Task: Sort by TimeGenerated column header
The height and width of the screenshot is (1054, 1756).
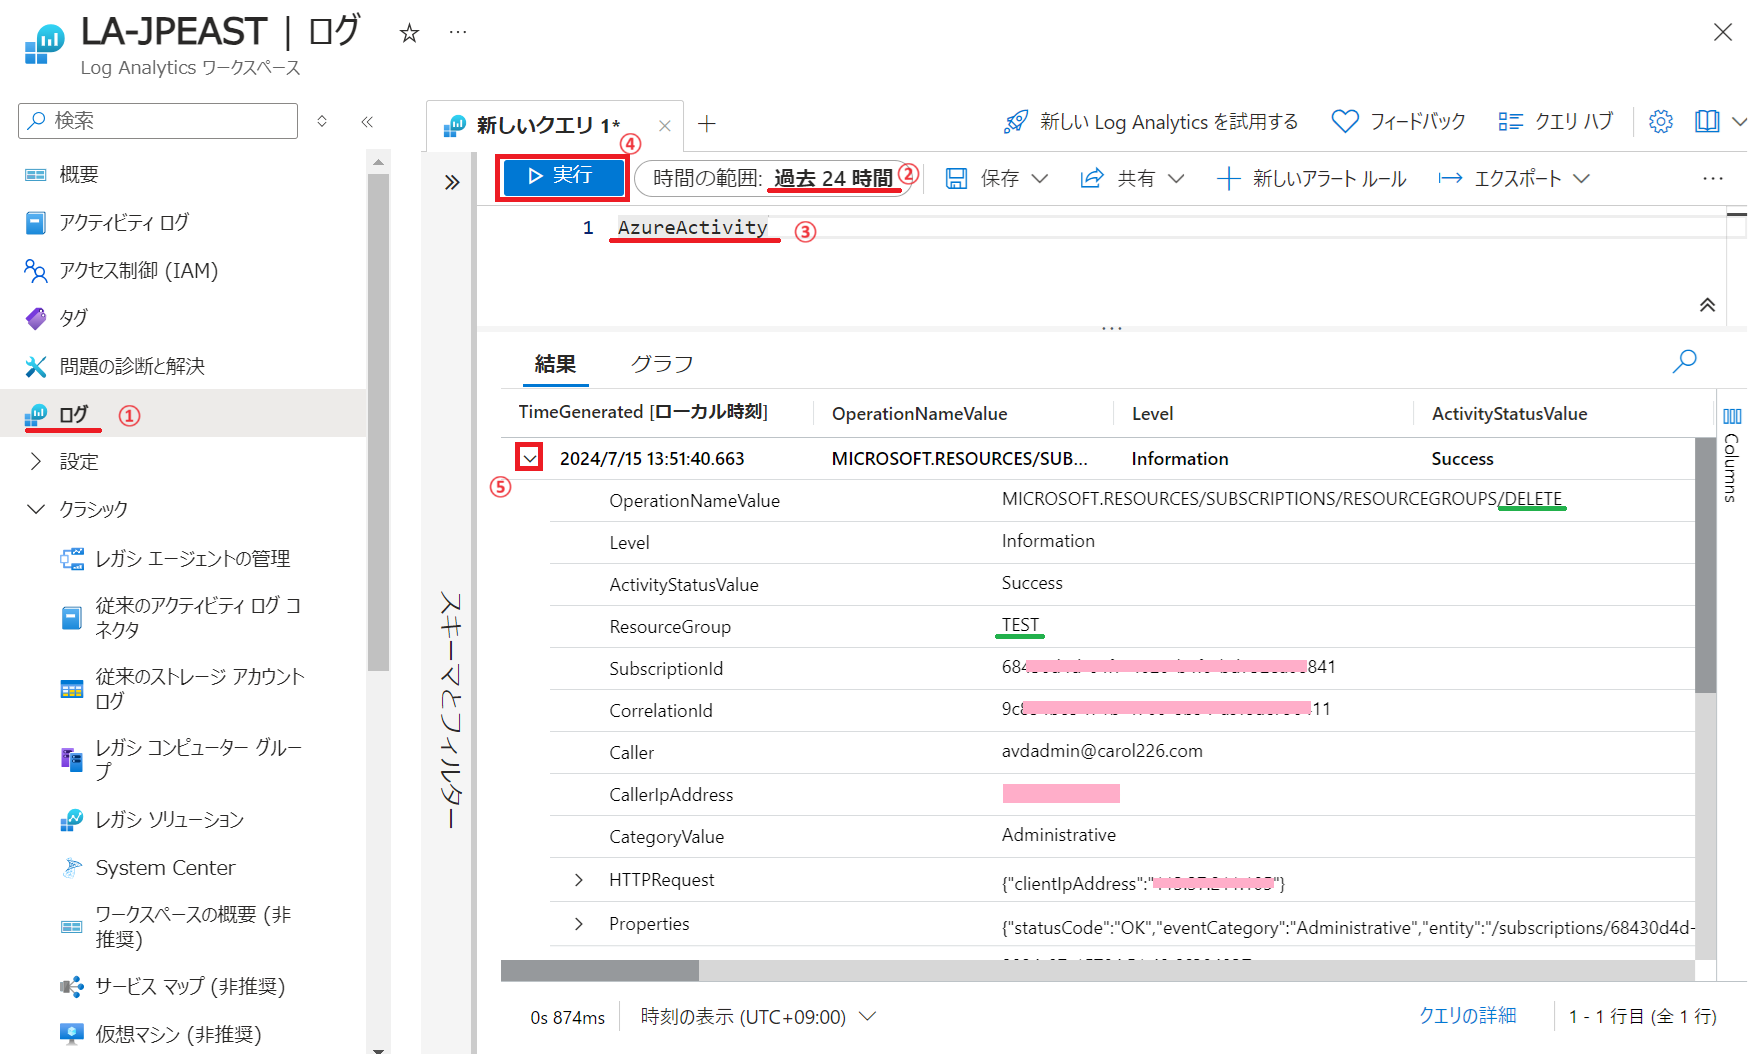Action: [643, 412]
